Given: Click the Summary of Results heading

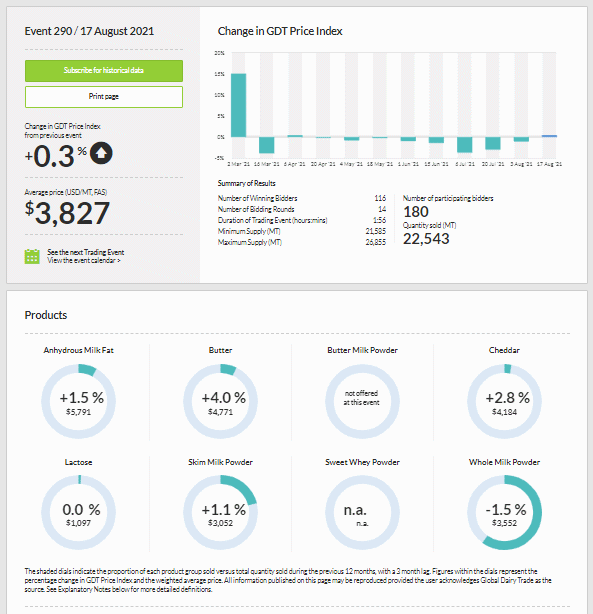Looking at the screenshot, I should 246,183.
